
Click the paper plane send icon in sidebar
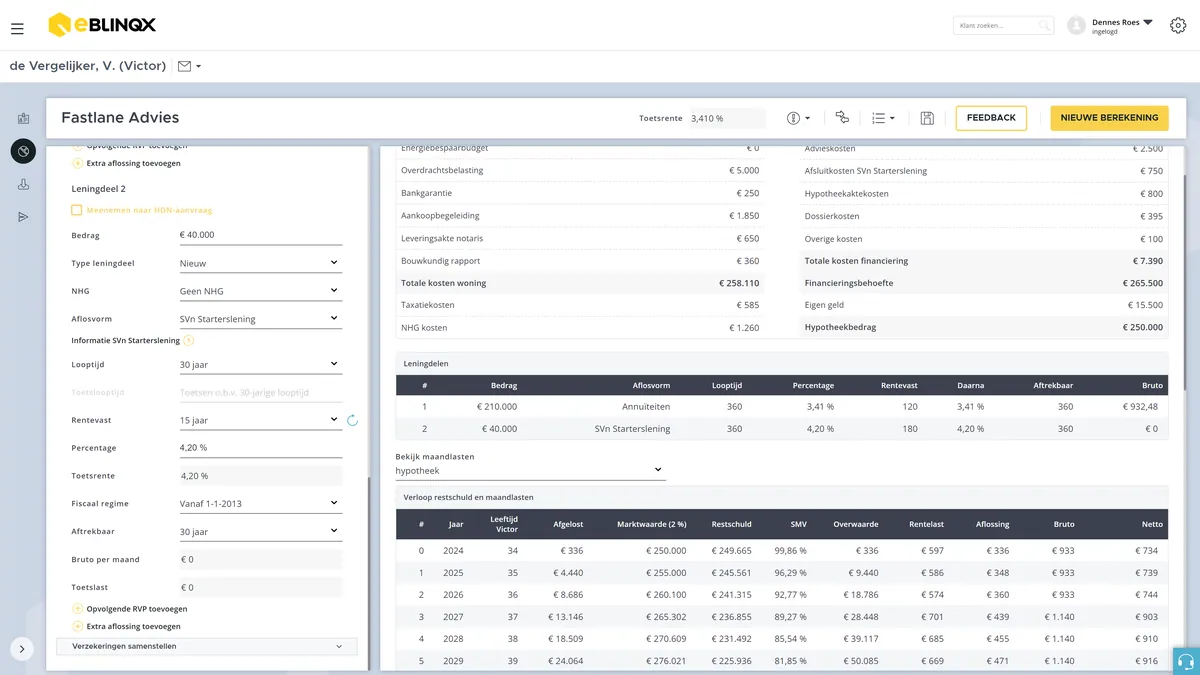[x=24, y=217]
